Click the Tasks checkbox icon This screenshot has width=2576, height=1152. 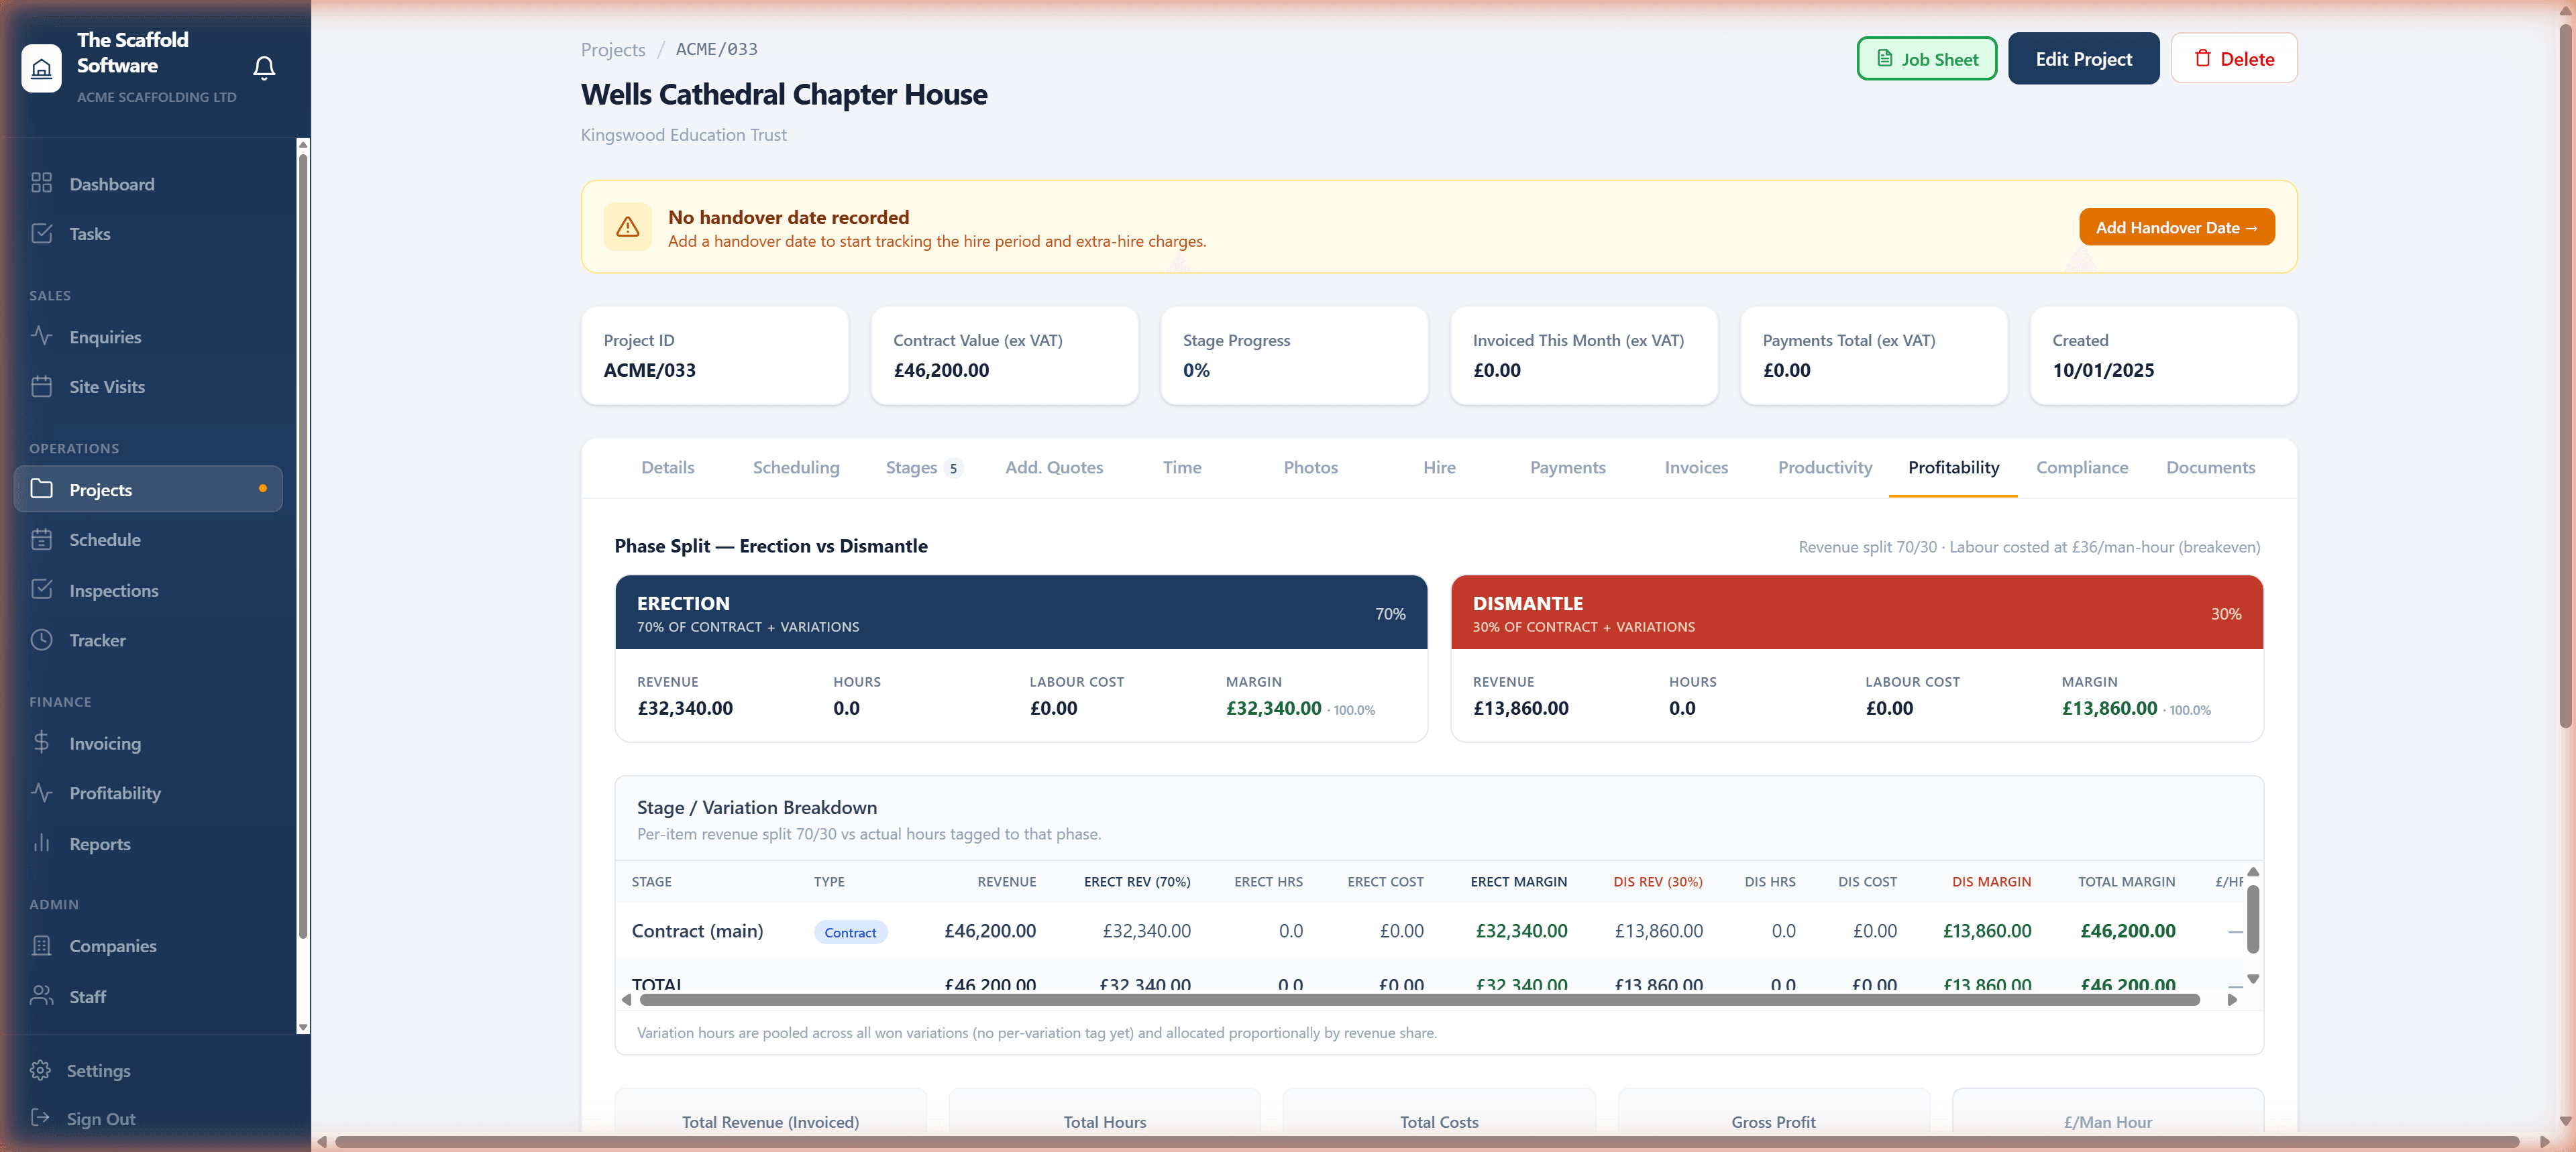[x=41, y=233]
